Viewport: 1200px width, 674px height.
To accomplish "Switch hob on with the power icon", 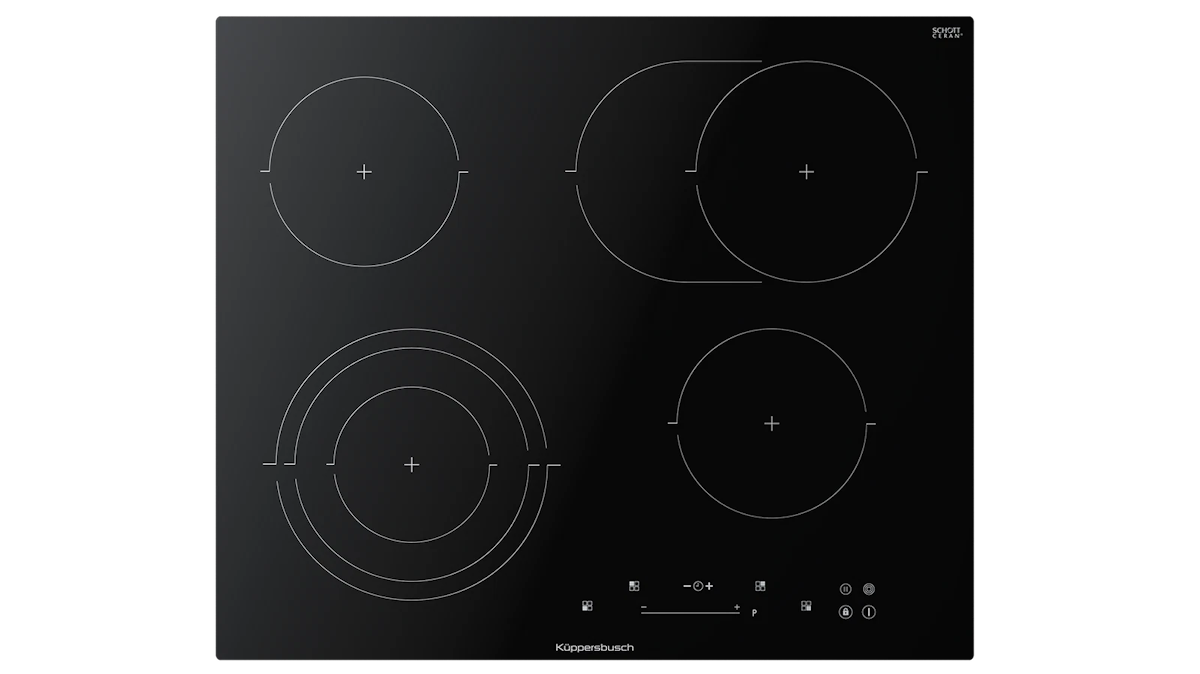I will coord(868,612).
